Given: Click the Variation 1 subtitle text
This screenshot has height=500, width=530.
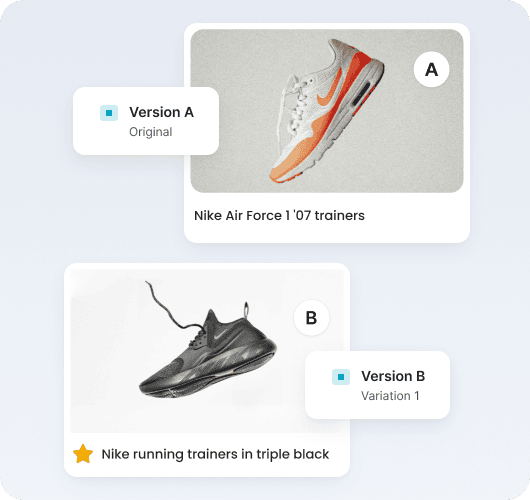Looking at the screenshot, I should click(390, 396).
